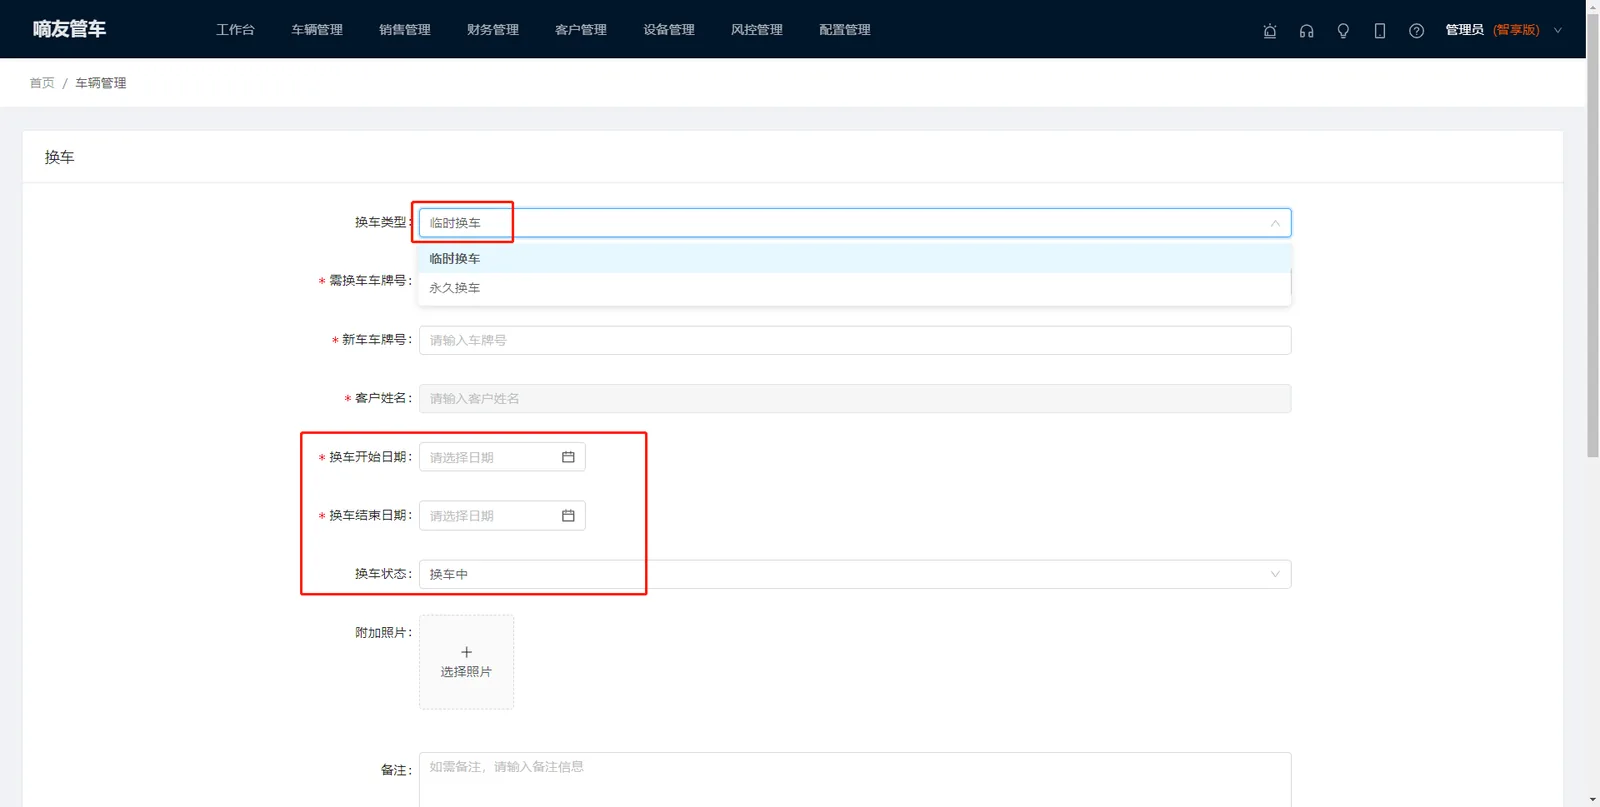Open calendar icon for 换车开始日期
Viewport: 1600px width, 807px height.
[568, 457]
